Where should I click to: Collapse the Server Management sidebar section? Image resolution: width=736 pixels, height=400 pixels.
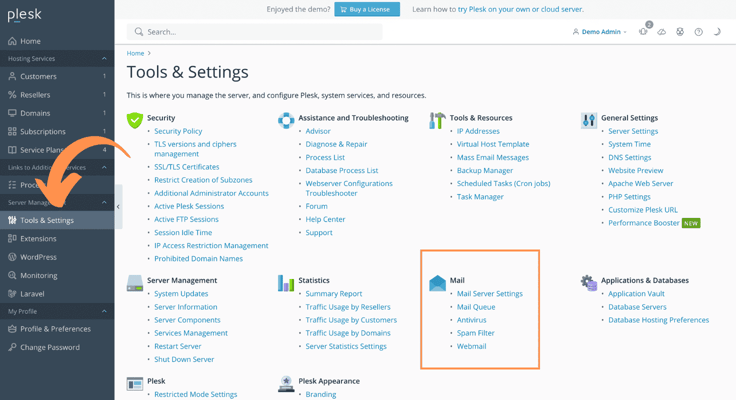tap(104, 202)
